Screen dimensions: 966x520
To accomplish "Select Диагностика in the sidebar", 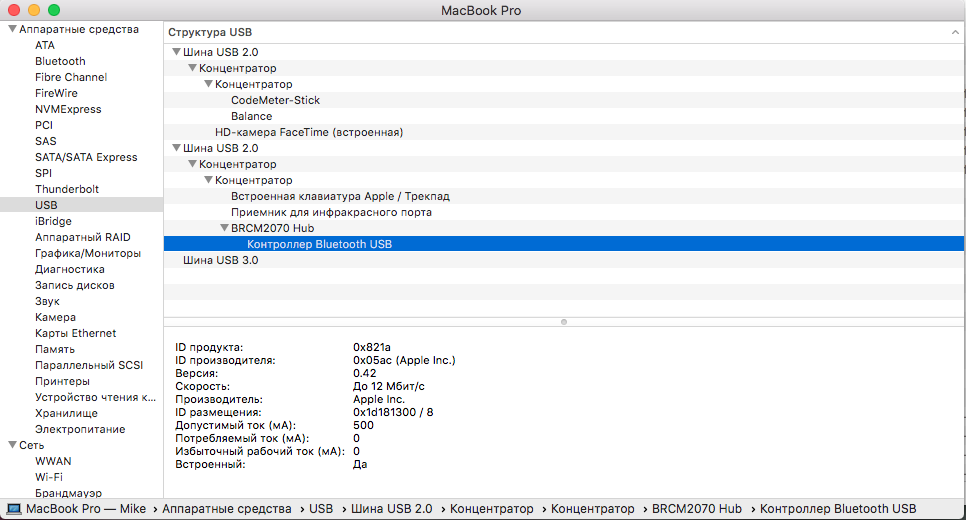I will [70, 269].
